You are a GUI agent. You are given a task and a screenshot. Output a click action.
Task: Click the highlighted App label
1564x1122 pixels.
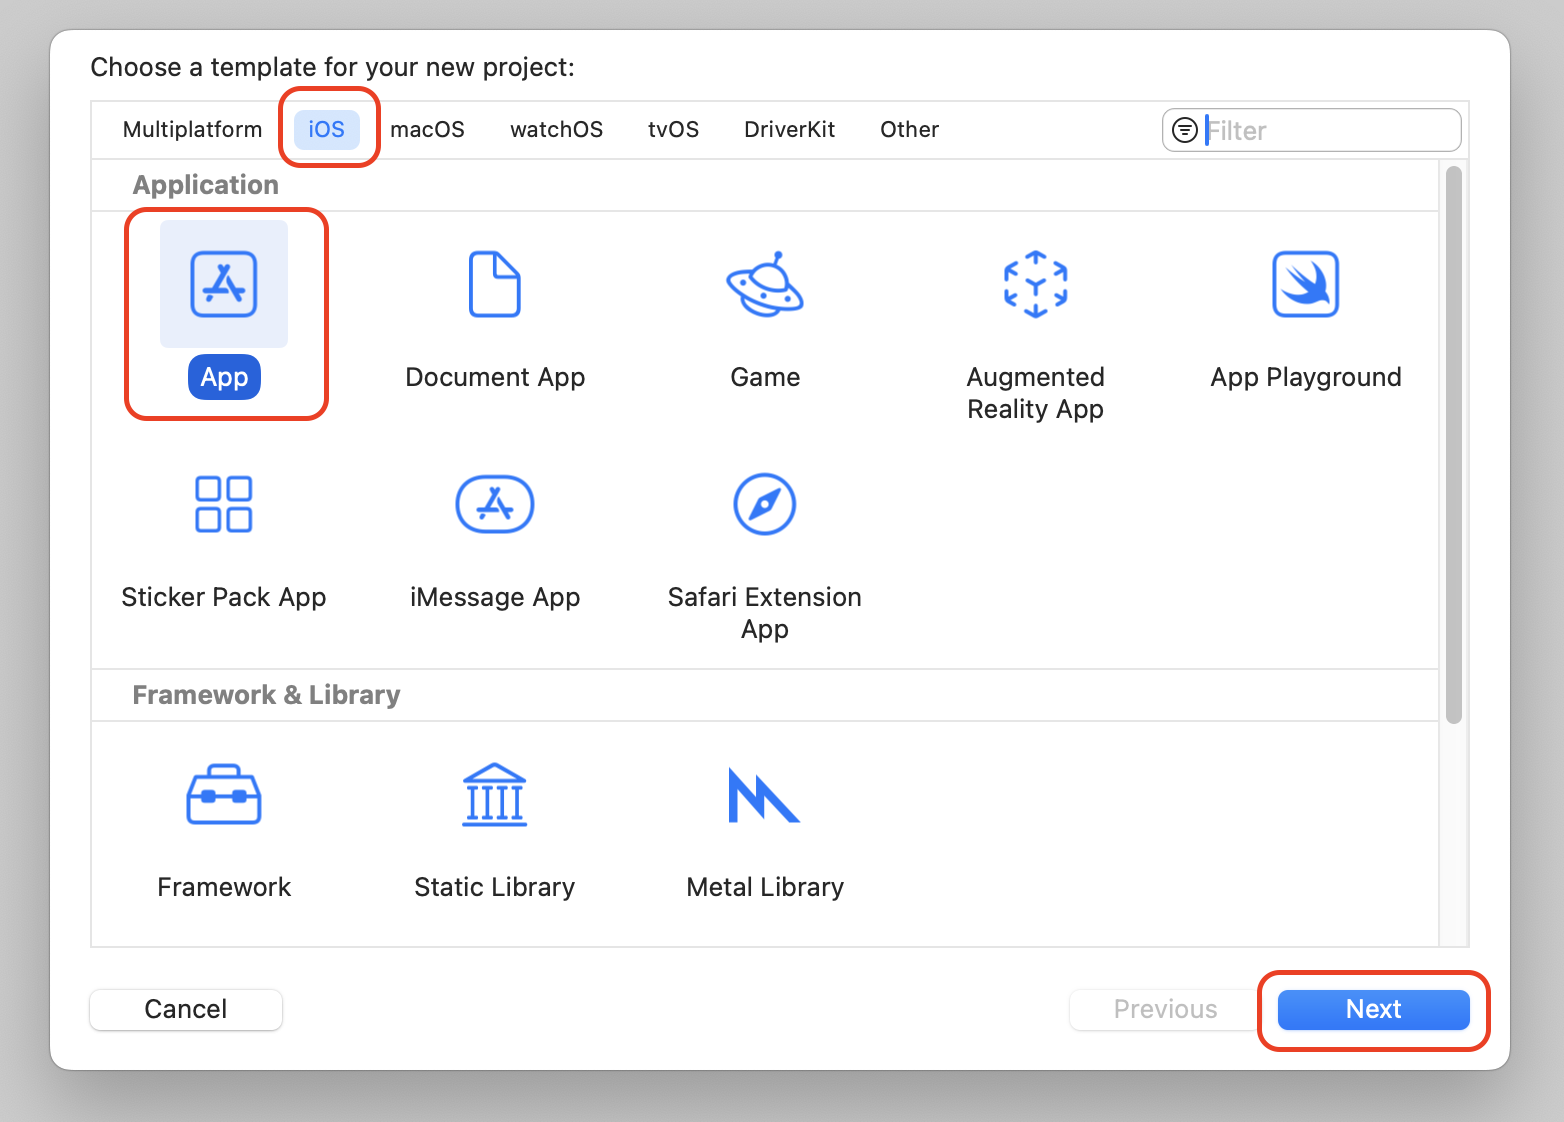pyautogui.click(x=224, y=377)
